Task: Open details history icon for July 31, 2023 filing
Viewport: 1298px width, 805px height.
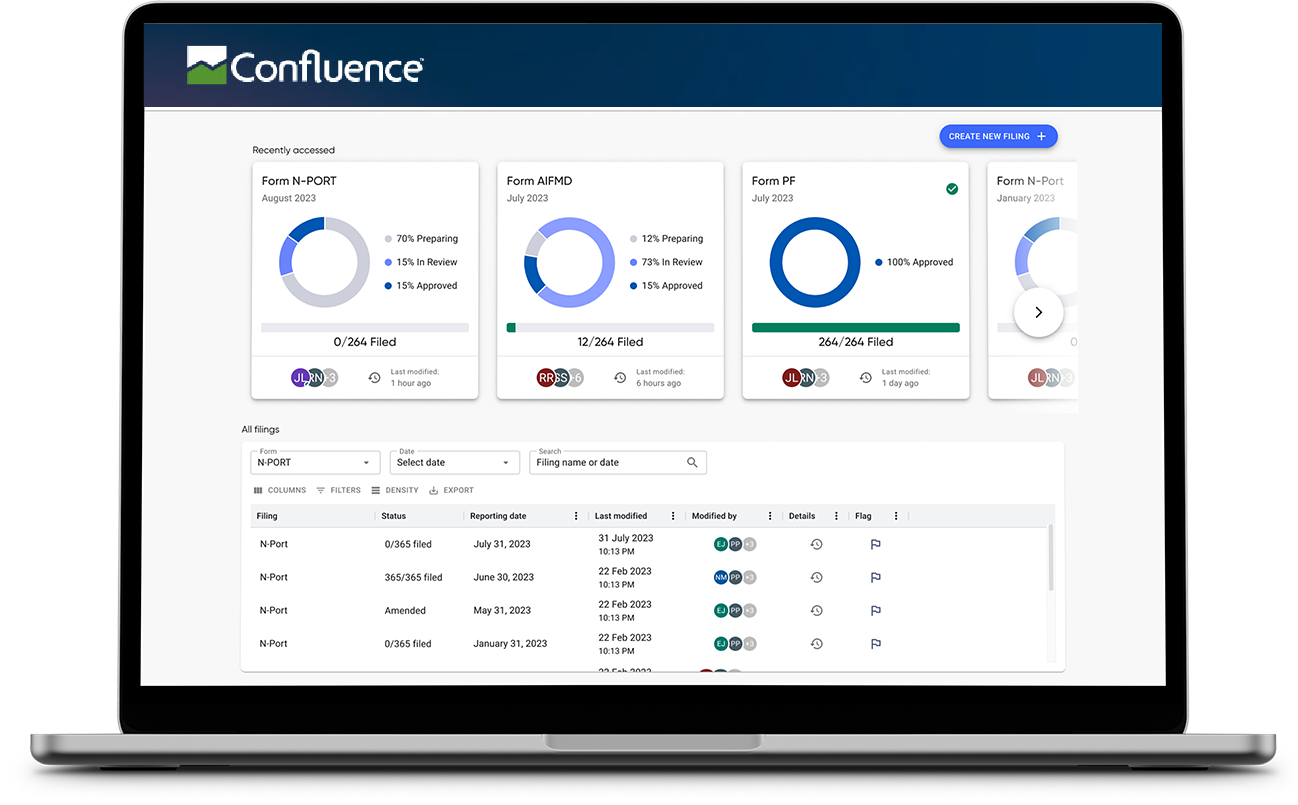Action: pos(816,544)
